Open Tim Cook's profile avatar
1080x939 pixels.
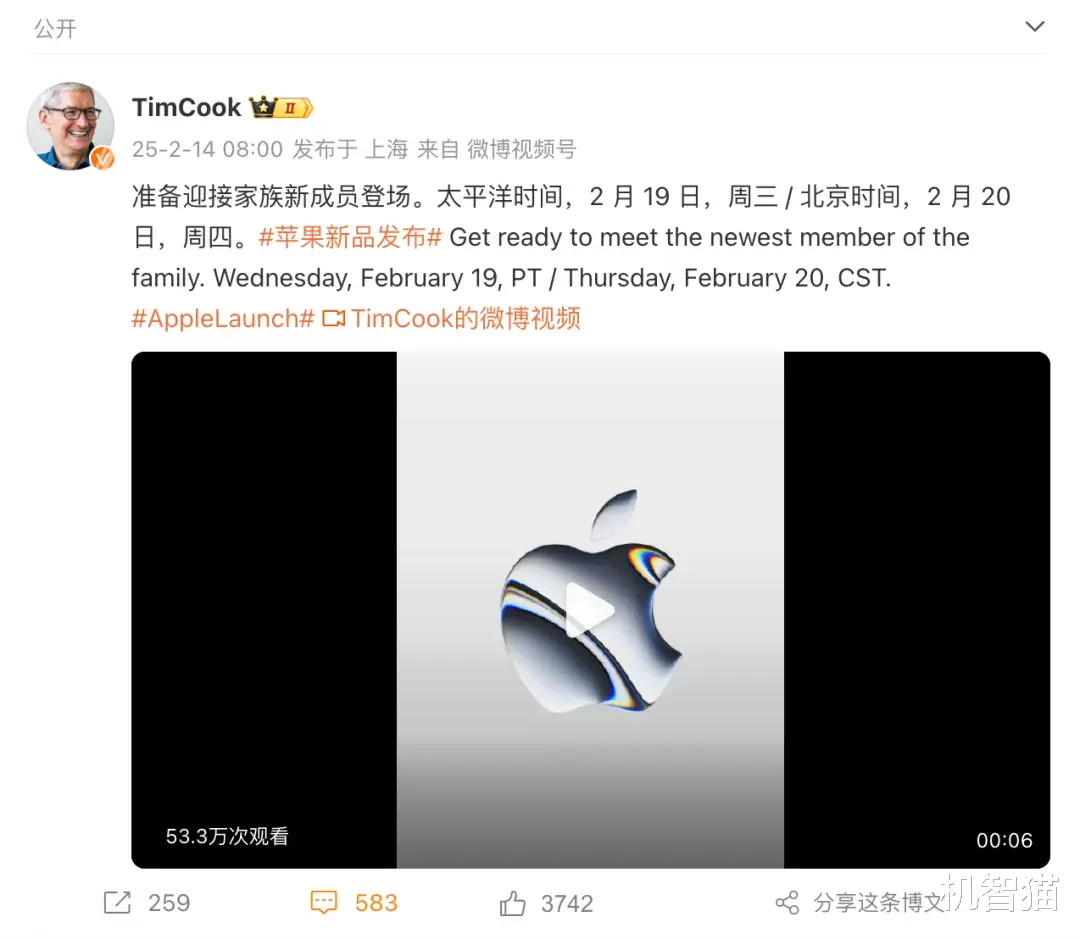[70, 126]
